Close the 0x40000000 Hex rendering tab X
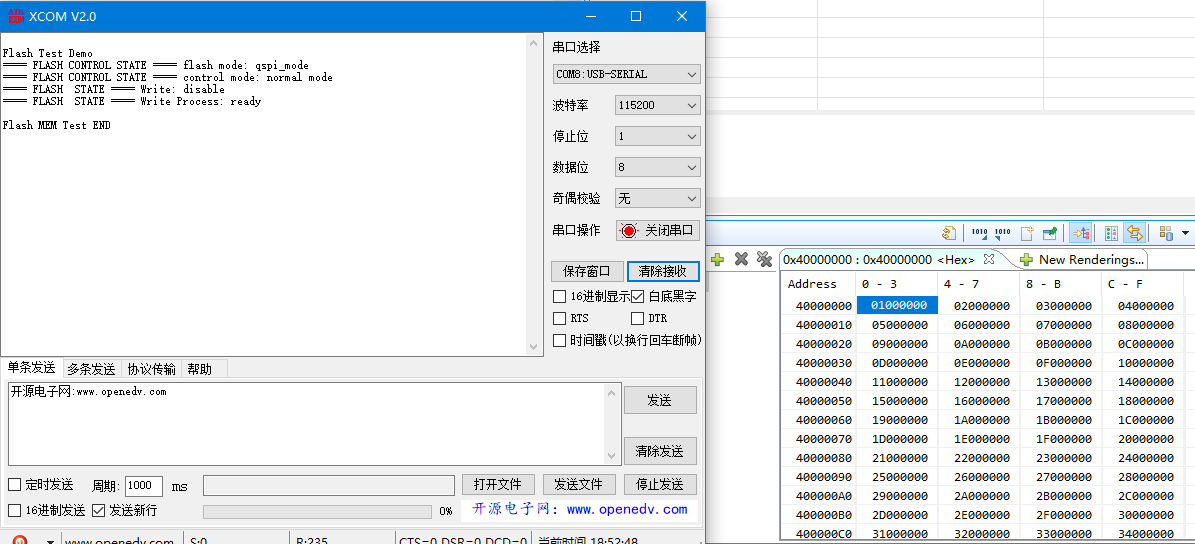Viewport: 1195px width, 544px height. coord(988,259)
